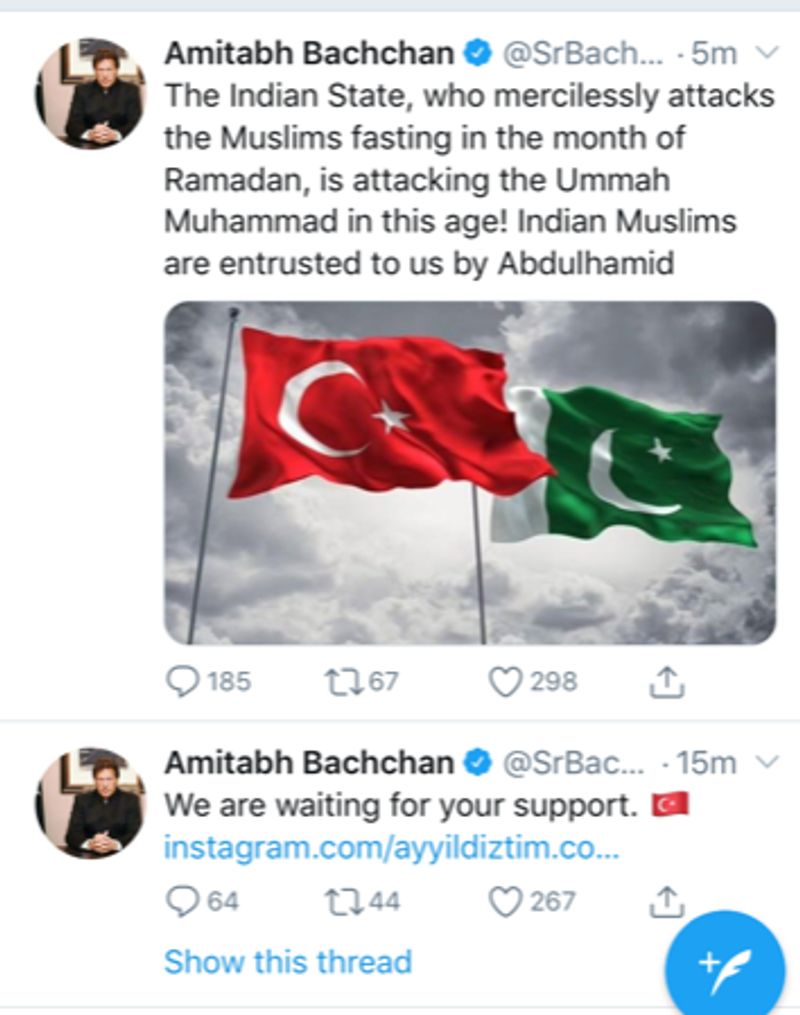The image size is (800, 1015).
Task: Open the display name on the second tweet
Action: click(307, 763)
